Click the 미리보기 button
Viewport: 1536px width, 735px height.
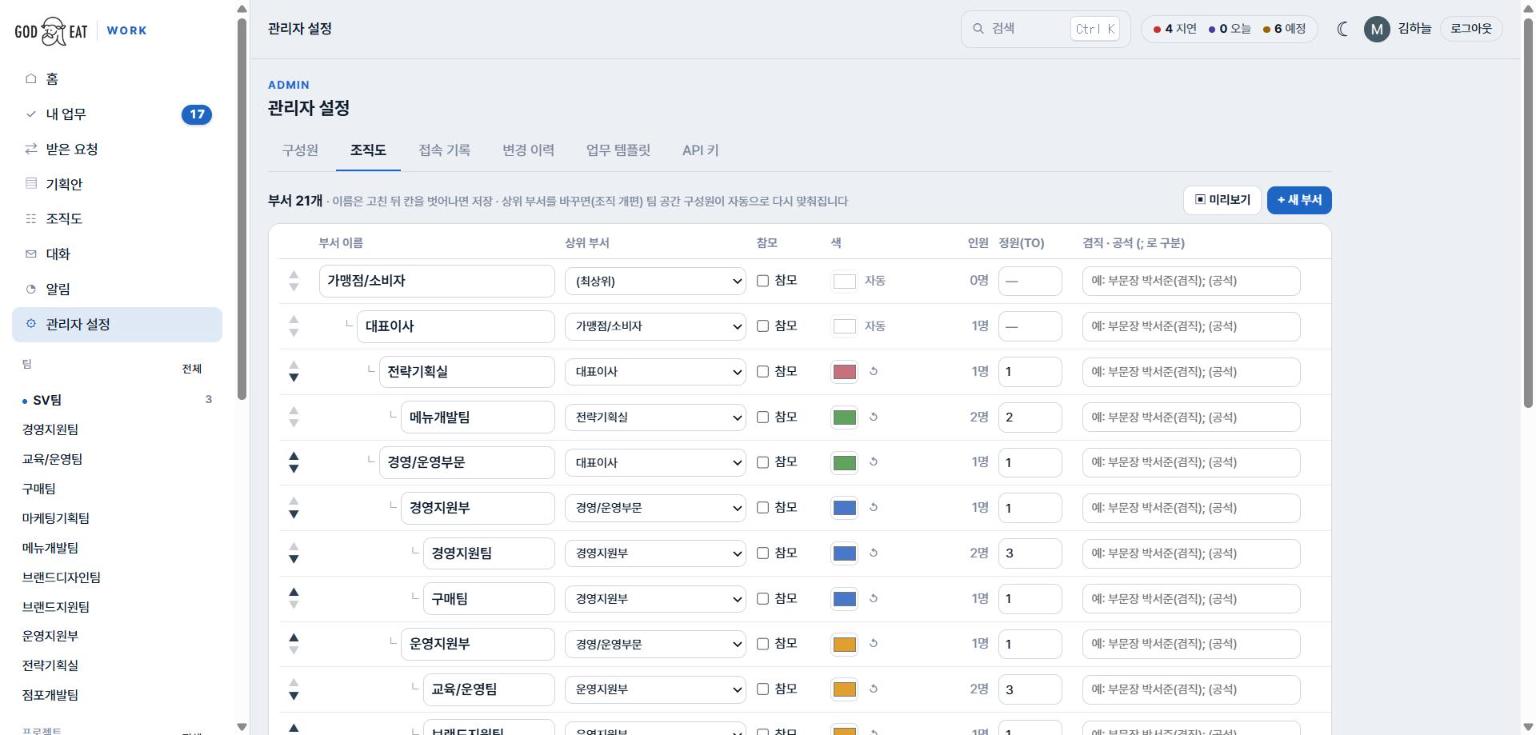(x=1222, y=200)
